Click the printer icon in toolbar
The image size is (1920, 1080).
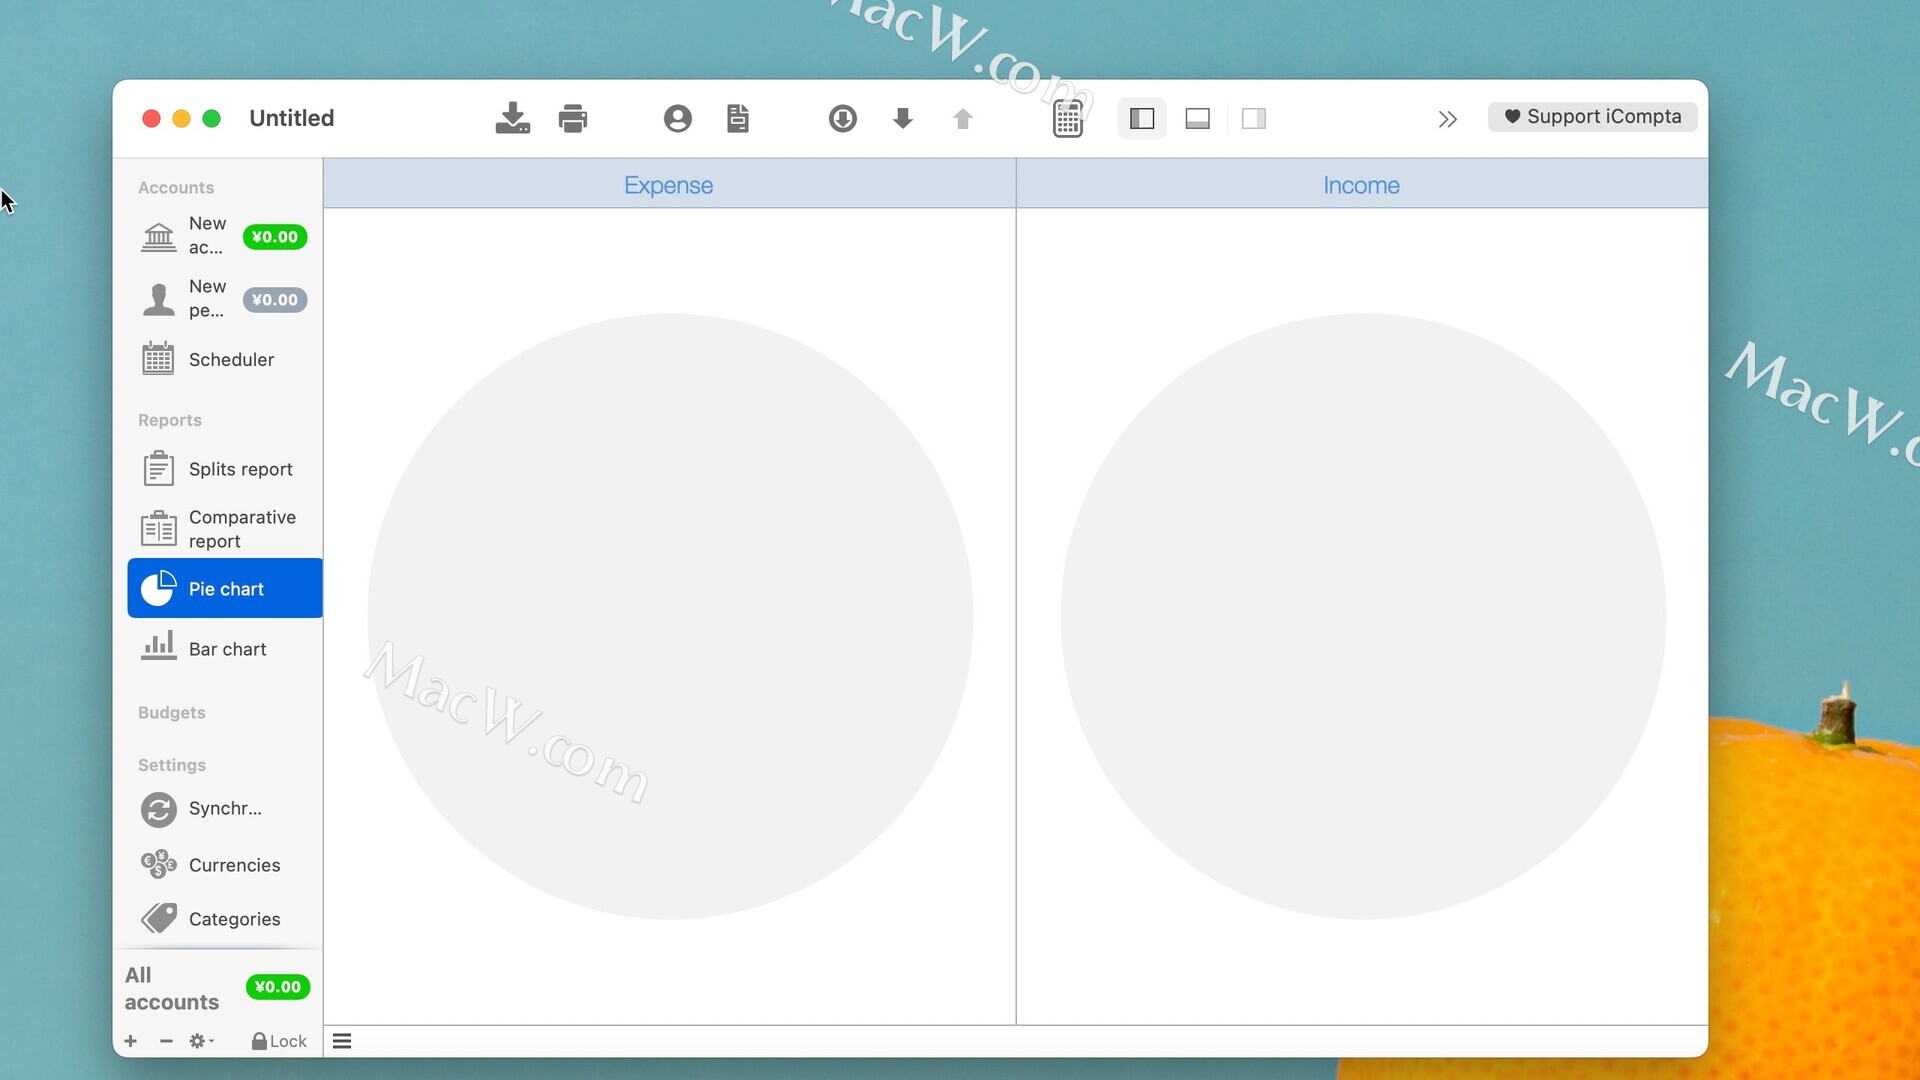(573, 118)
